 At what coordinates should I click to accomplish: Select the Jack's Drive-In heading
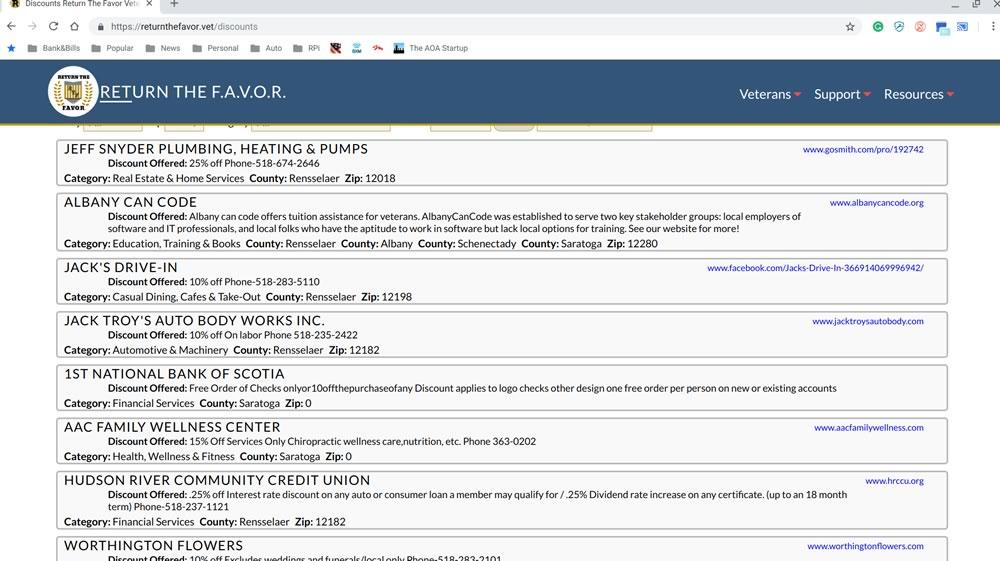pos(121,268)
